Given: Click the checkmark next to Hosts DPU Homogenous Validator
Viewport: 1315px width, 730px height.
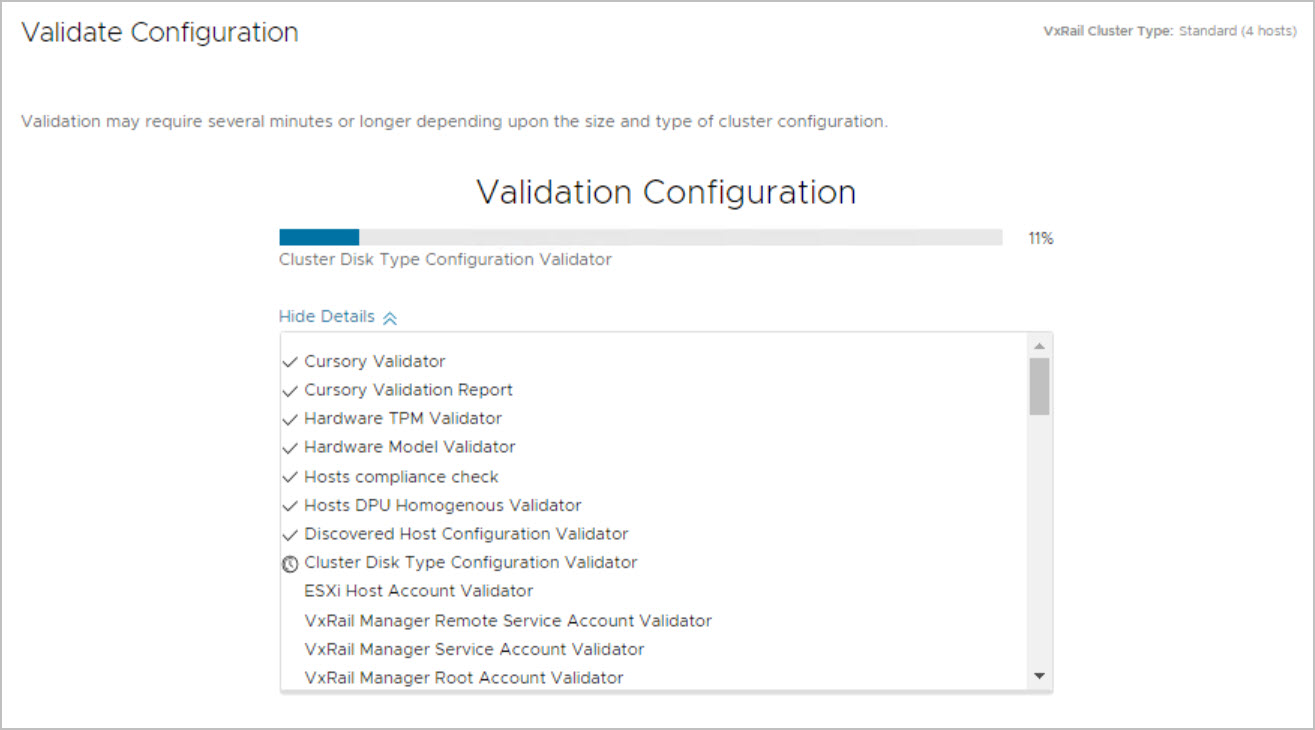Looking at the screenshot, I should 290,506.
